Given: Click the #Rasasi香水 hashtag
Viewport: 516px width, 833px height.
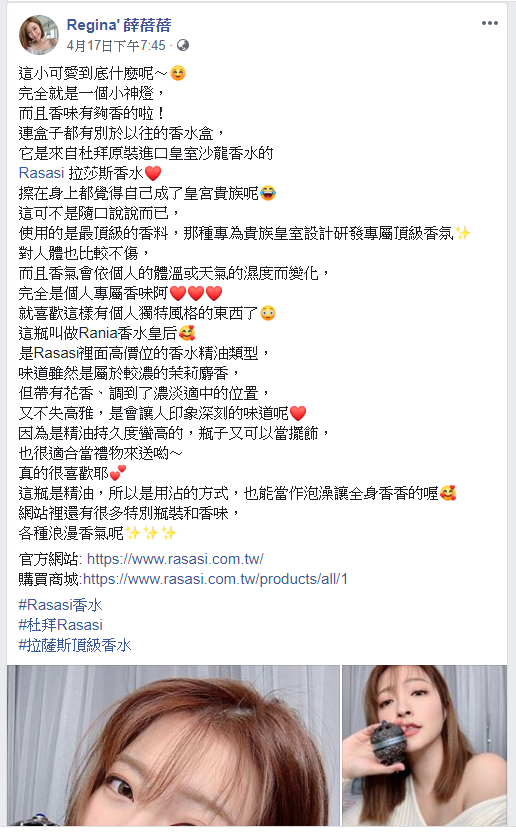Looking at the screenshot, I should click(x=61, y=605).
